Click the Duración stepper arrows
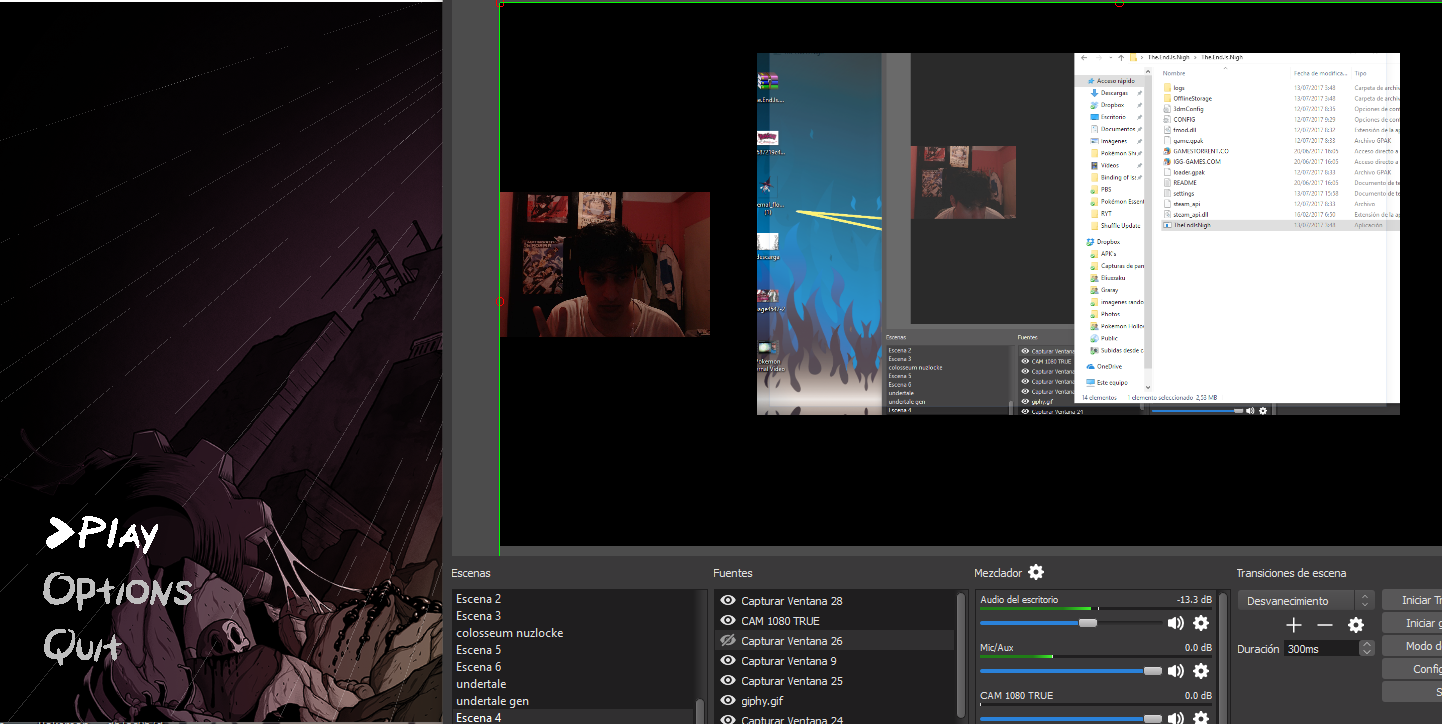This screenshot has width=1442, height=724. point(1367,649)
